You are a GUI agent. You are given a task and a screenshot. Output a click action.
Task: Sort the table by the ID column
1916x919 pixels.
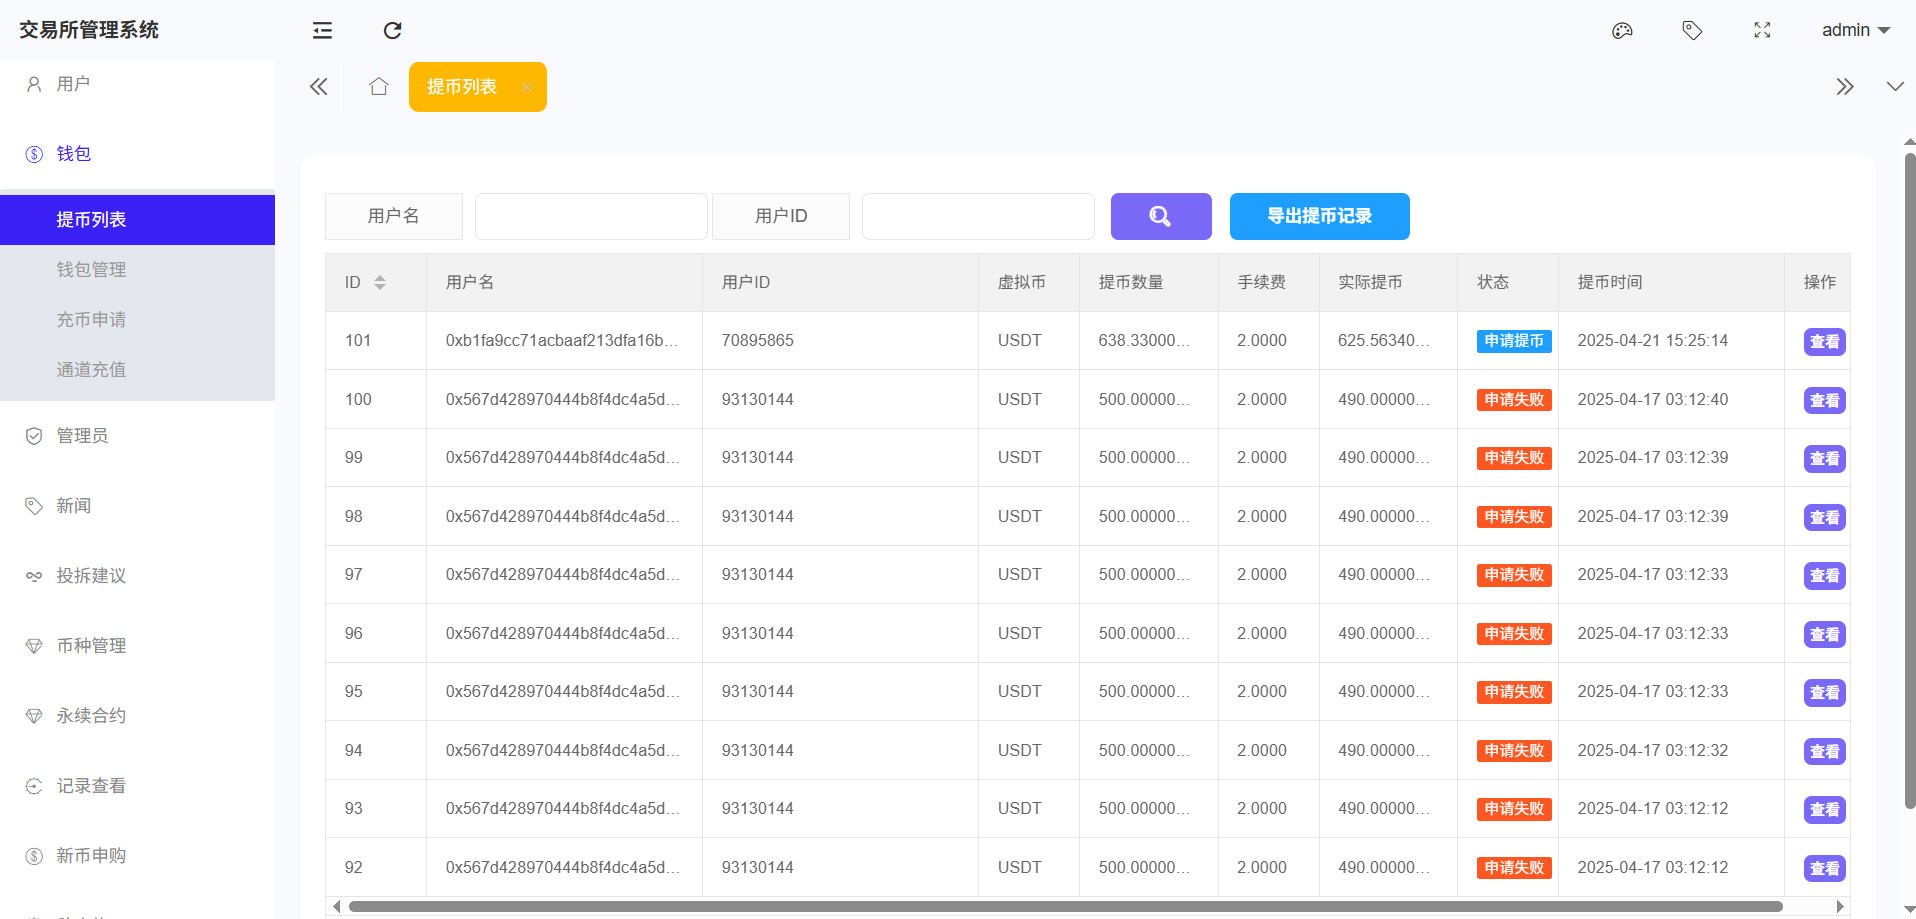coord(380,283)
